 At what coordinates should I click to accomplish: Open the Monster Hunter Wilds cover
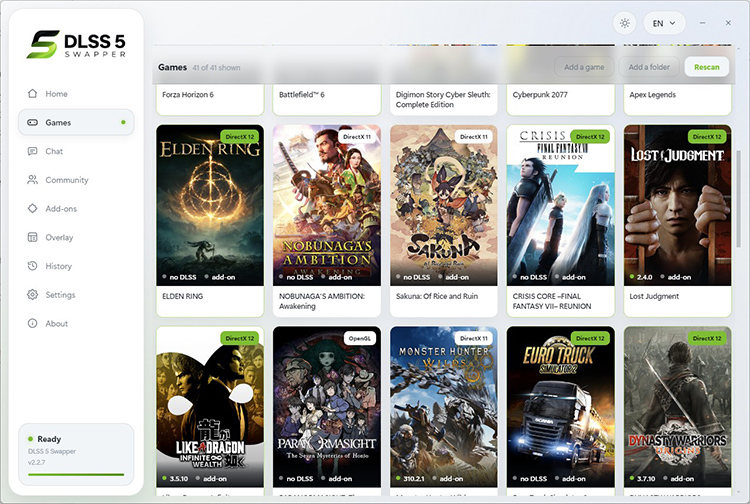click(x=443, y=407)
